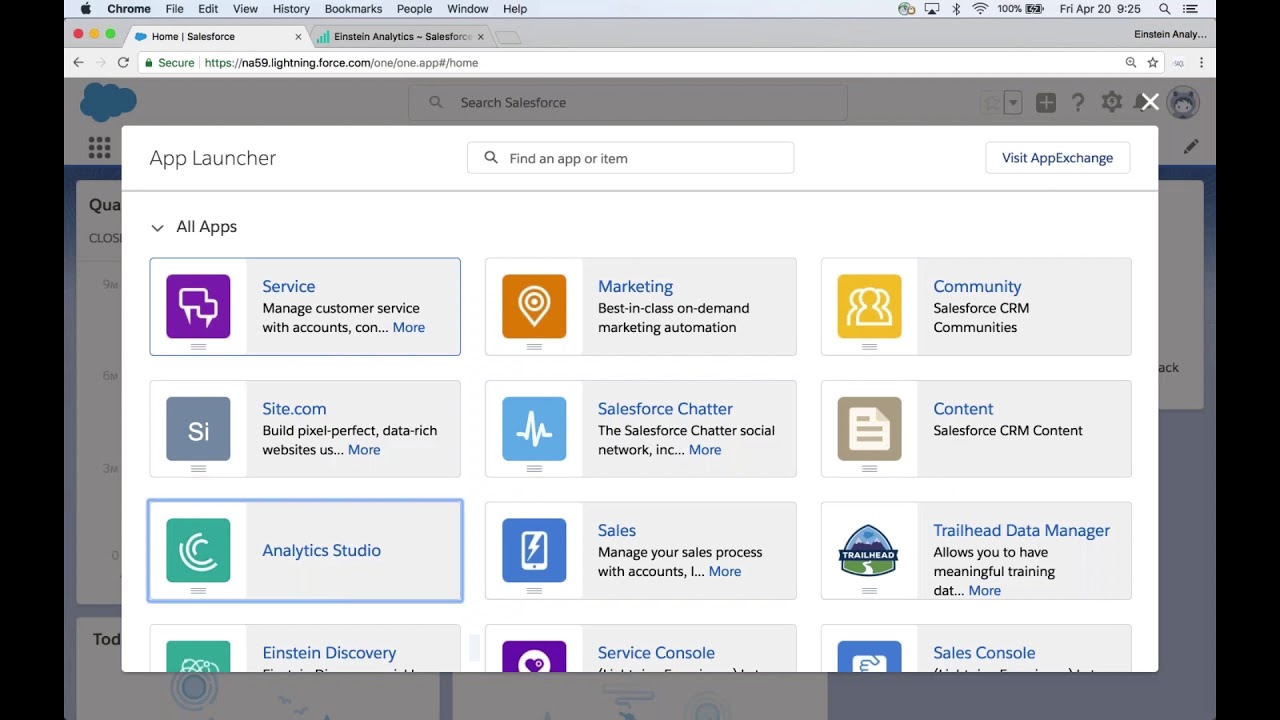Open the History menu
The image size is (1280, 720).
(x=291, y=9)
